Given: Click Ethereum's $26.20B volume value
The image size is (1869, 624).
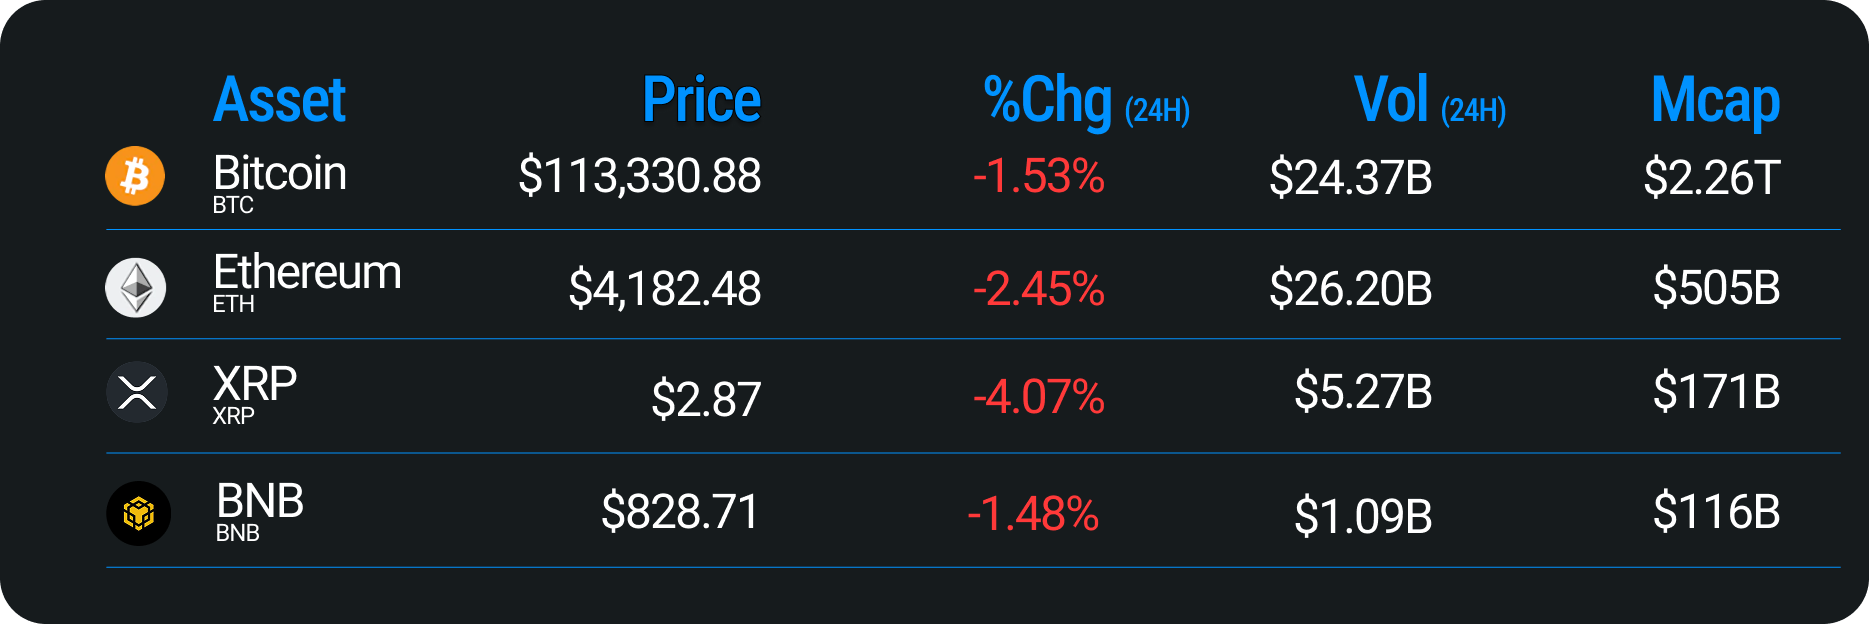Looking at the screenshot, I should pyautogui.click(x=1350, y=289).
